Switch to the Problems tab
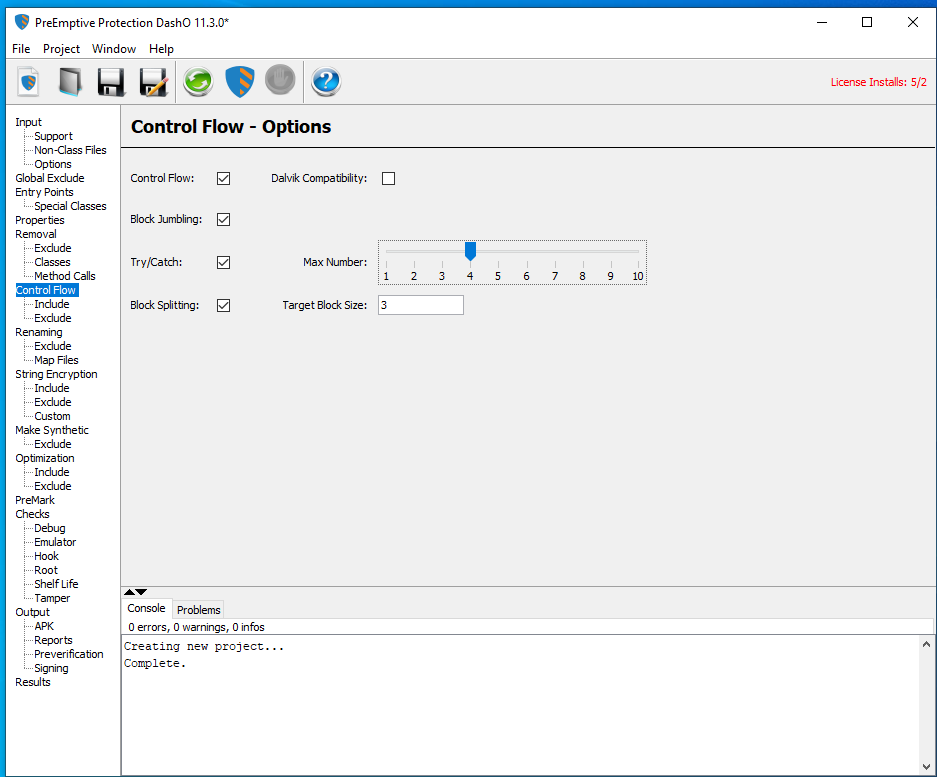Image resolution: width=937 pixels, height=777 pixels. pos(198,610)
